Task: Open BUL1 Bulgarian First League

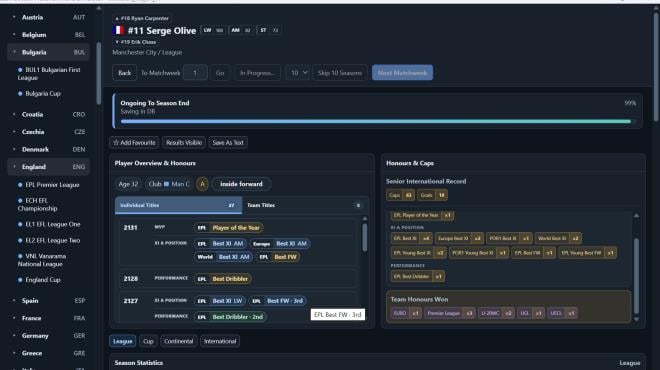Action: 50,74
